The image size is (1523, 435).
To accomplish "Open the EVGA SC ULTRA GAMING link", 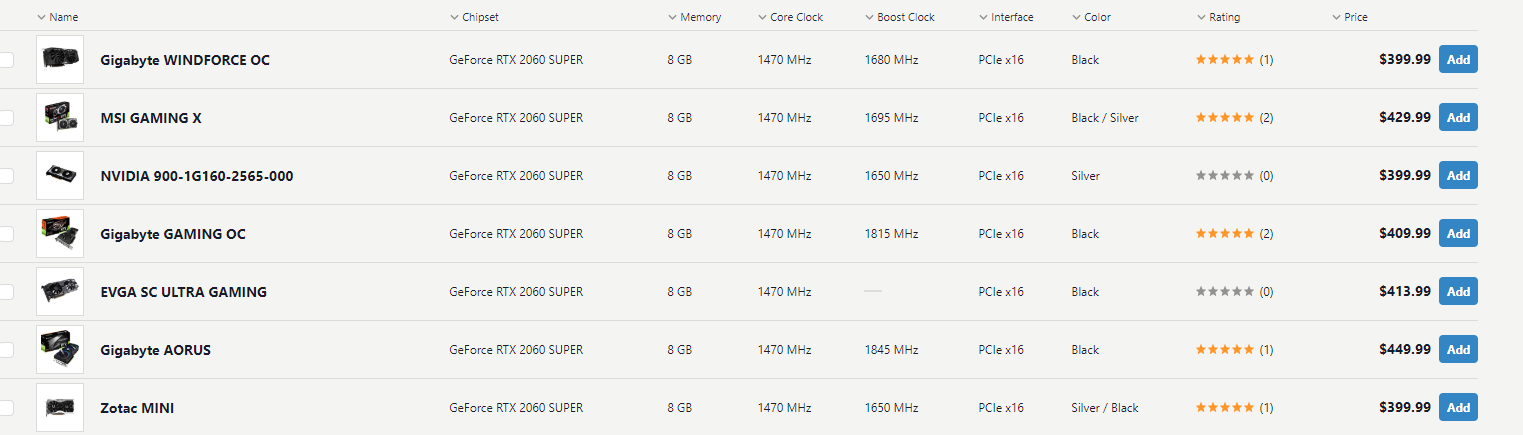I will pyautogui.click(x=184, y=292).
